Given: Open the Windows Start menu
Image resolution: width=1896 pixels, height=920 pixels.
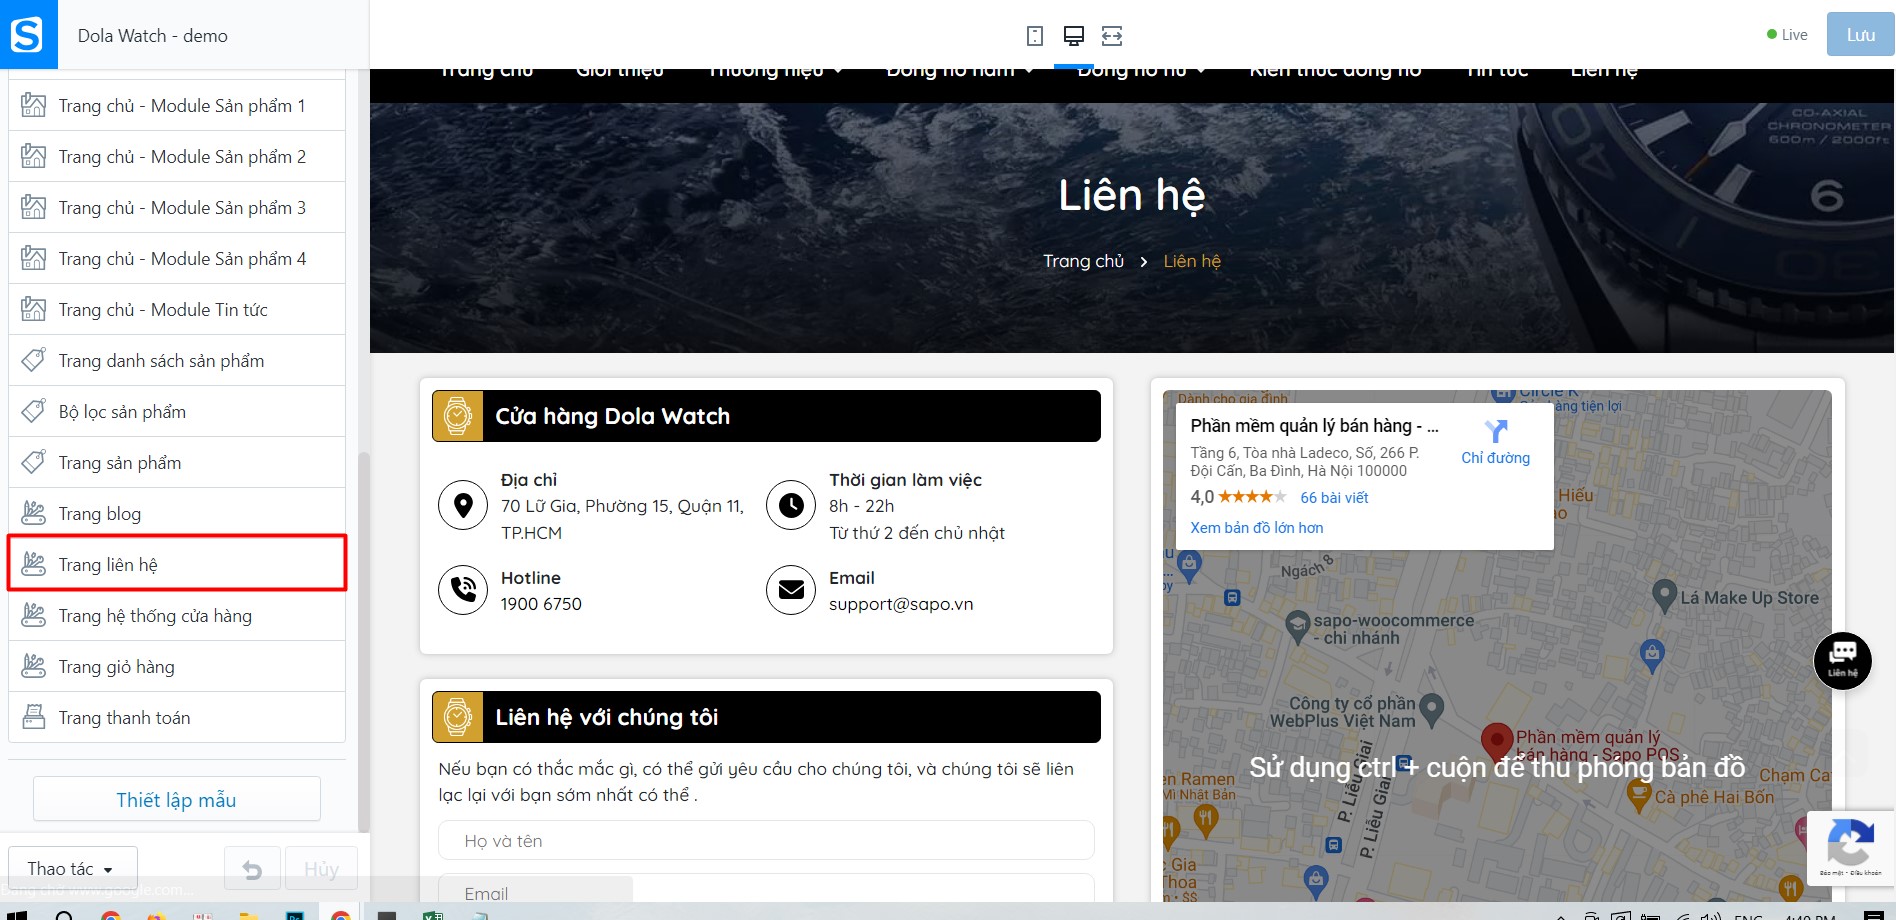Looking at the screenshot, I should pos(18,914).
